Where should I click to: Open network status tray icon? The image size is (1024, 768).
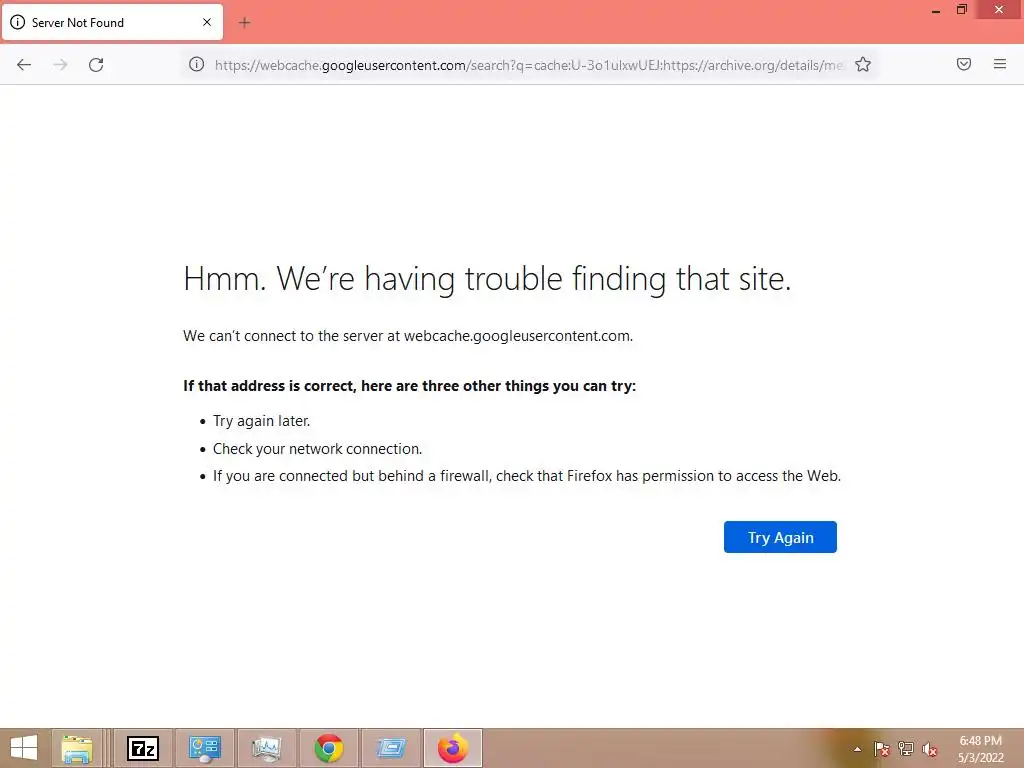[905, 749]
